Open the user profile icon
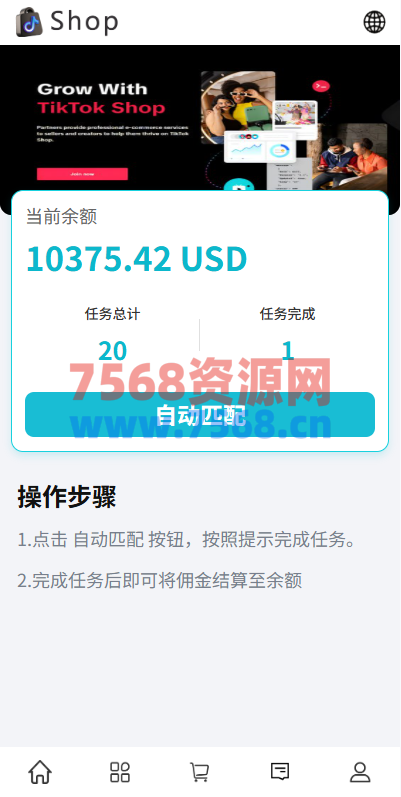The height and width of the screenshot is (797, 401). pyautogui.click(x=360, y=772)
